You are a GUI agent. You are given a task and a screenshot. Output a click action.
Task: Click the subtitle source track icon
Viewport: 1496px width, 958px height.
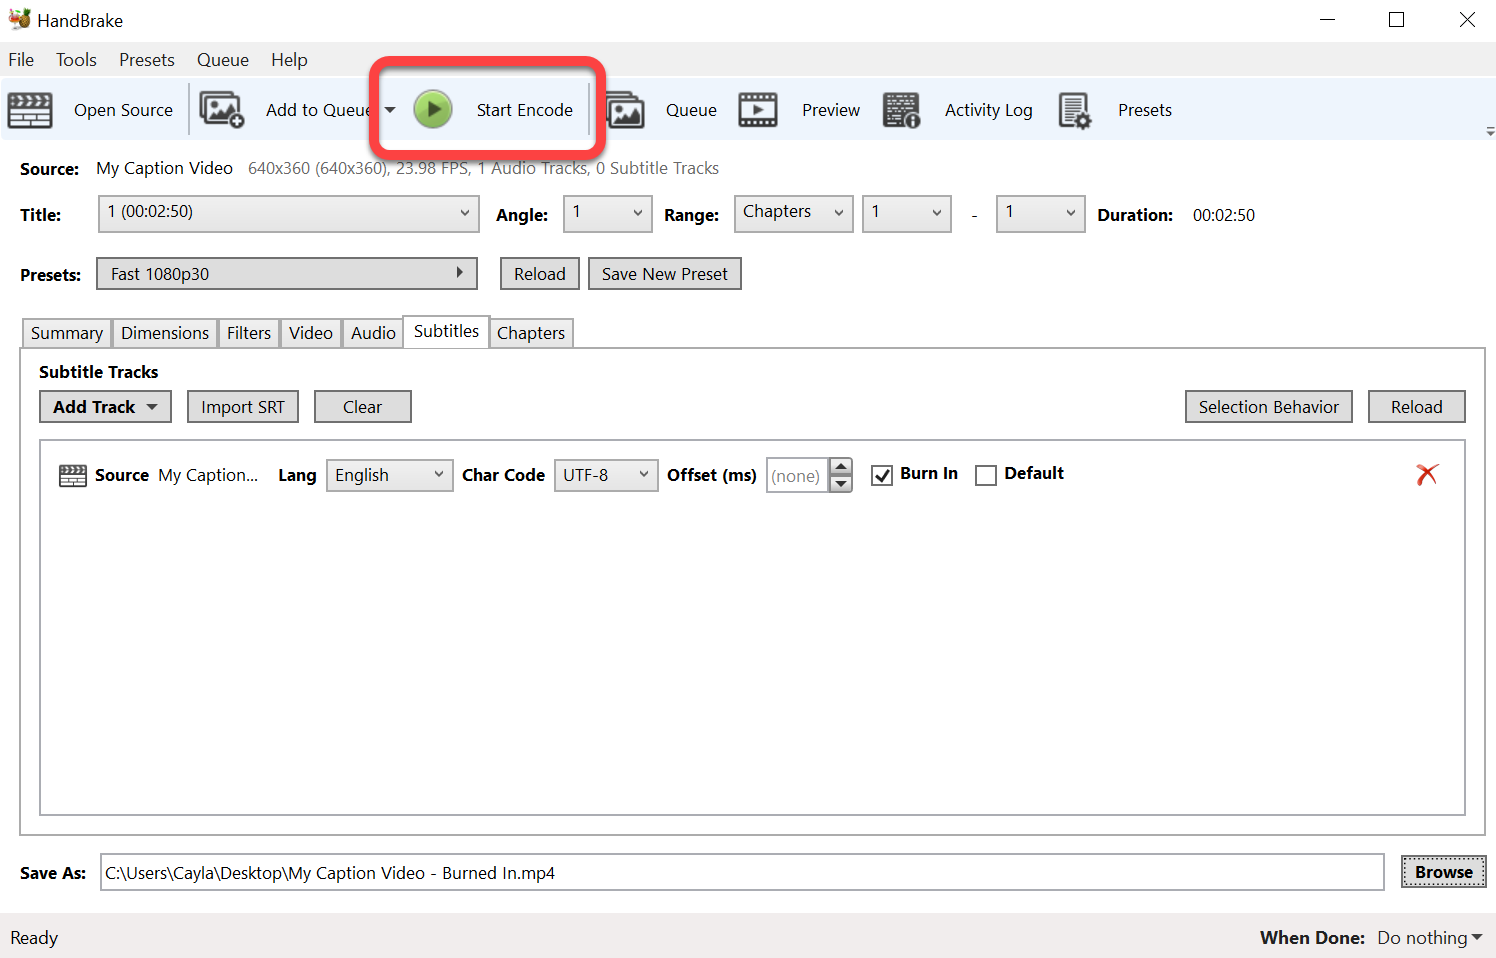click(x=73, y=476)
